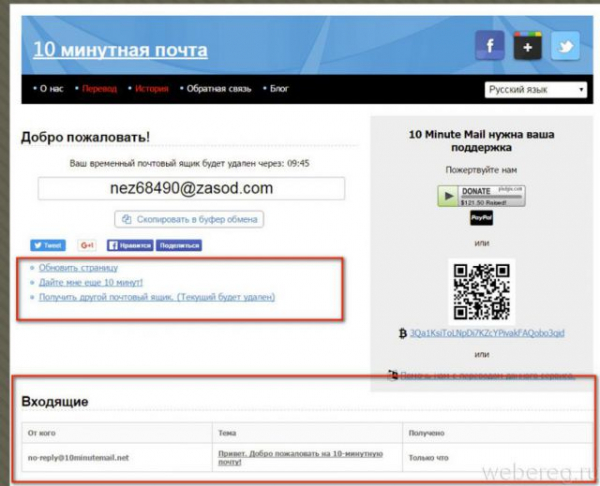
Task: Click the bitcoin QR code image
Action: coord(481,292)
